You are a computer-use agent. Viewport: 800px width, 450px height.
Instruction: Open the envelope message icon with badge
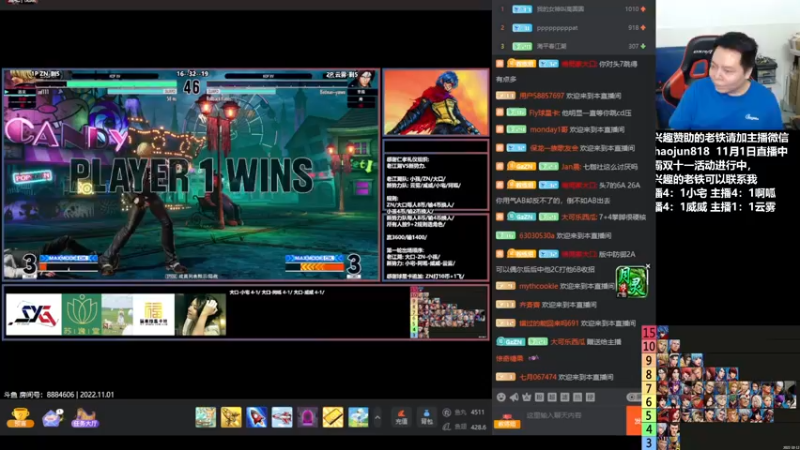click(x=53, y=417)
